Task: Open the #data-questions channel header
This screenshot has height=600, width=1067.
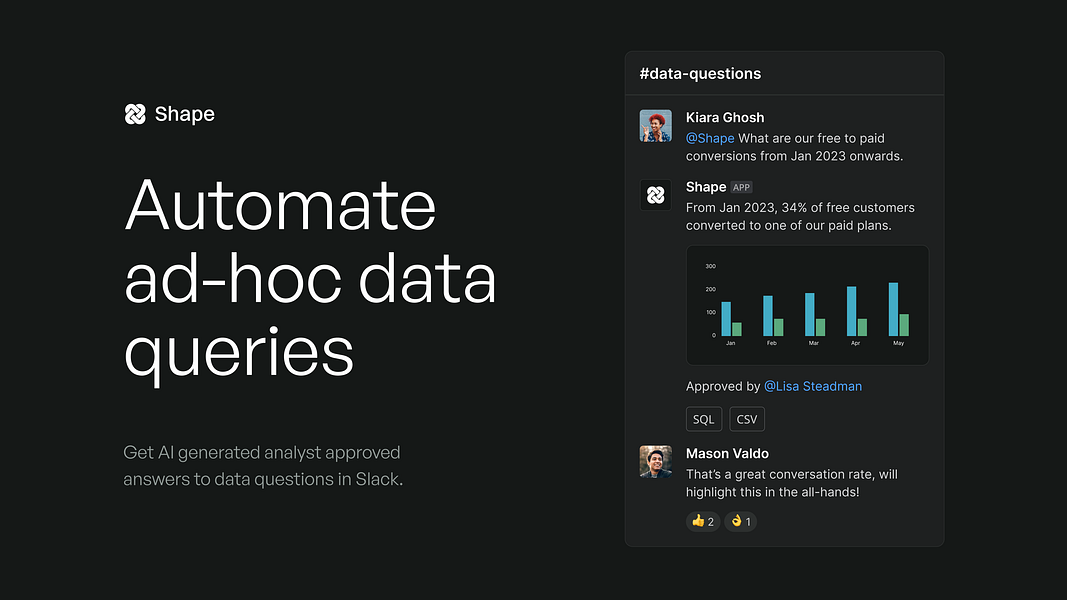Action: (700, 73)
